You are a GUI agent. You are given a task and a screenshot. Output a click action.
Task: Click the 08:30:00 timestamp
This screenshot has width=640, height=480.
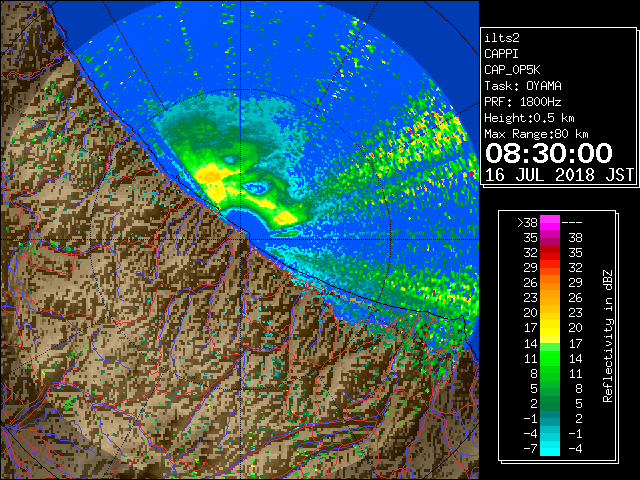[549, 153]
